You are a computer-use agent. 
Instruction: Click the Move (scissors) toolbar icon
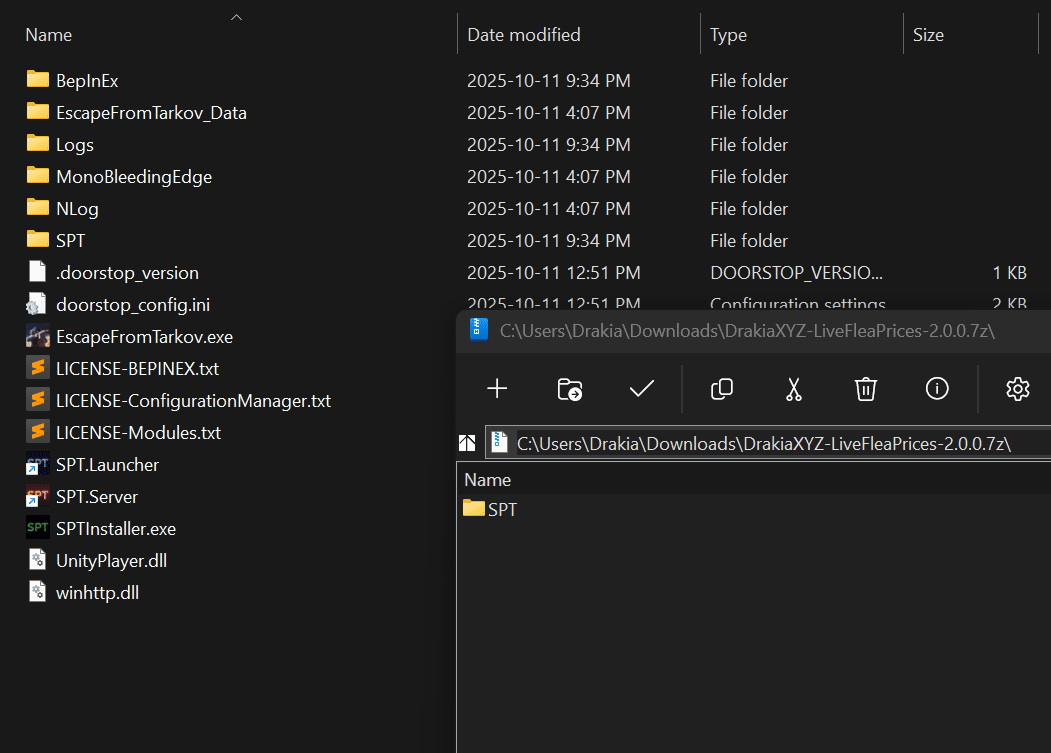794,389
